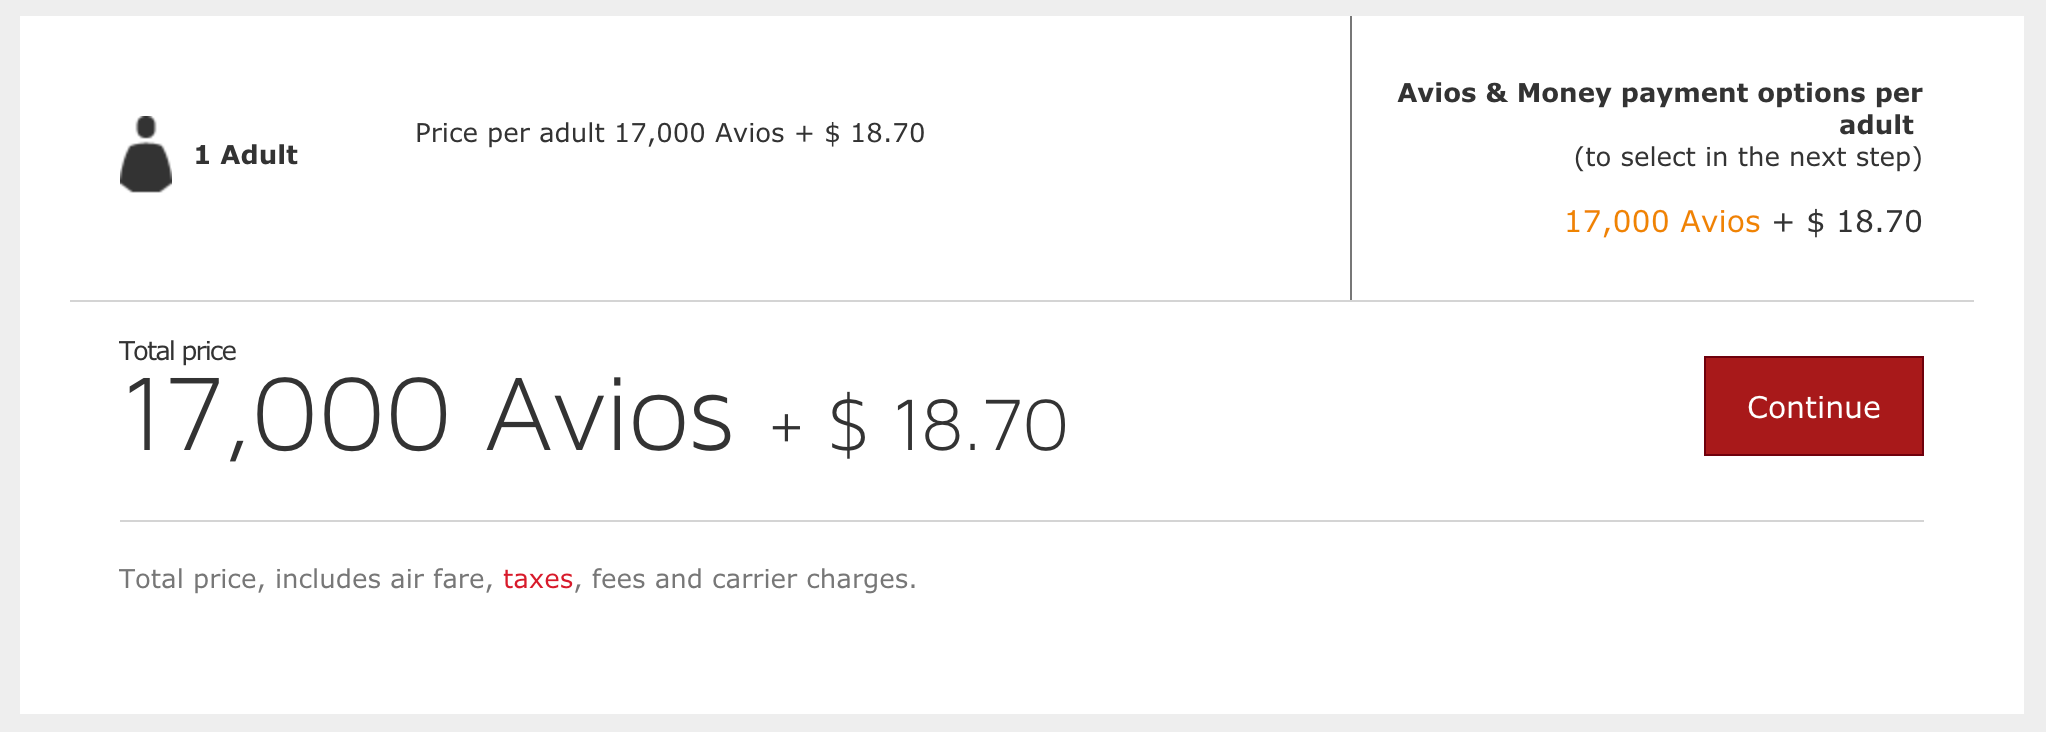Open the red taxes link
The image size is (2046, 732).
tap(538, 579)
